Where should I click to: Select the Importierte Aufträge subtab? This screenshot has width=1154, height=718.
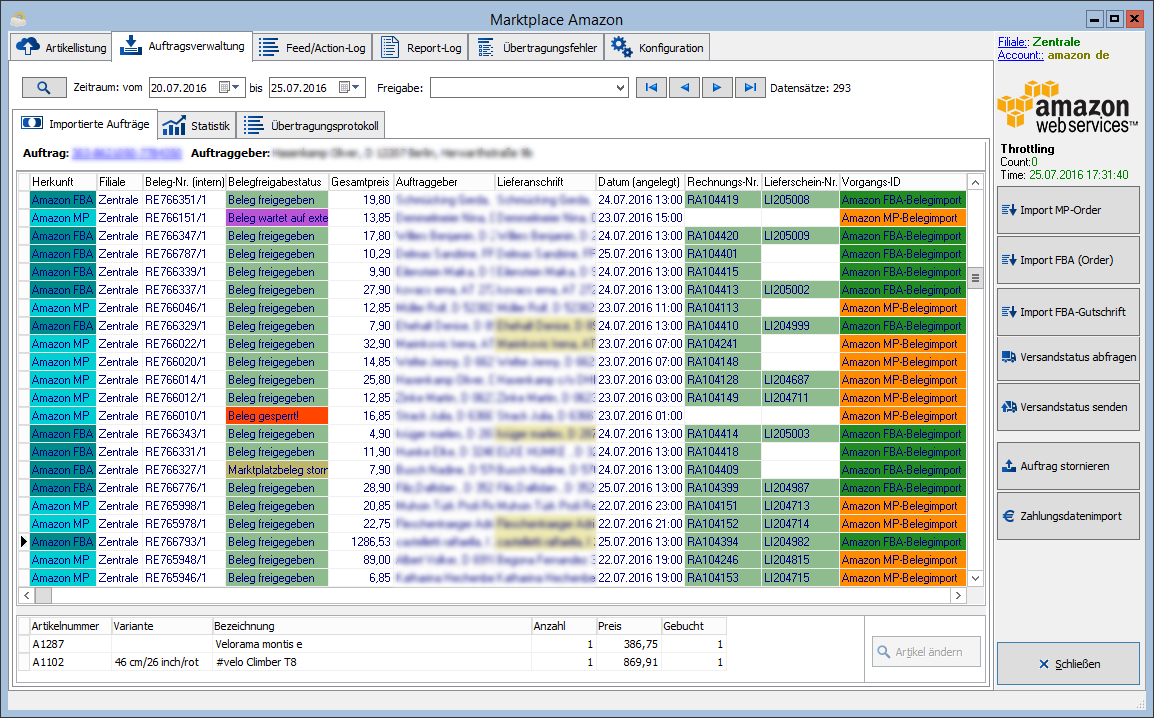point(85,124)
